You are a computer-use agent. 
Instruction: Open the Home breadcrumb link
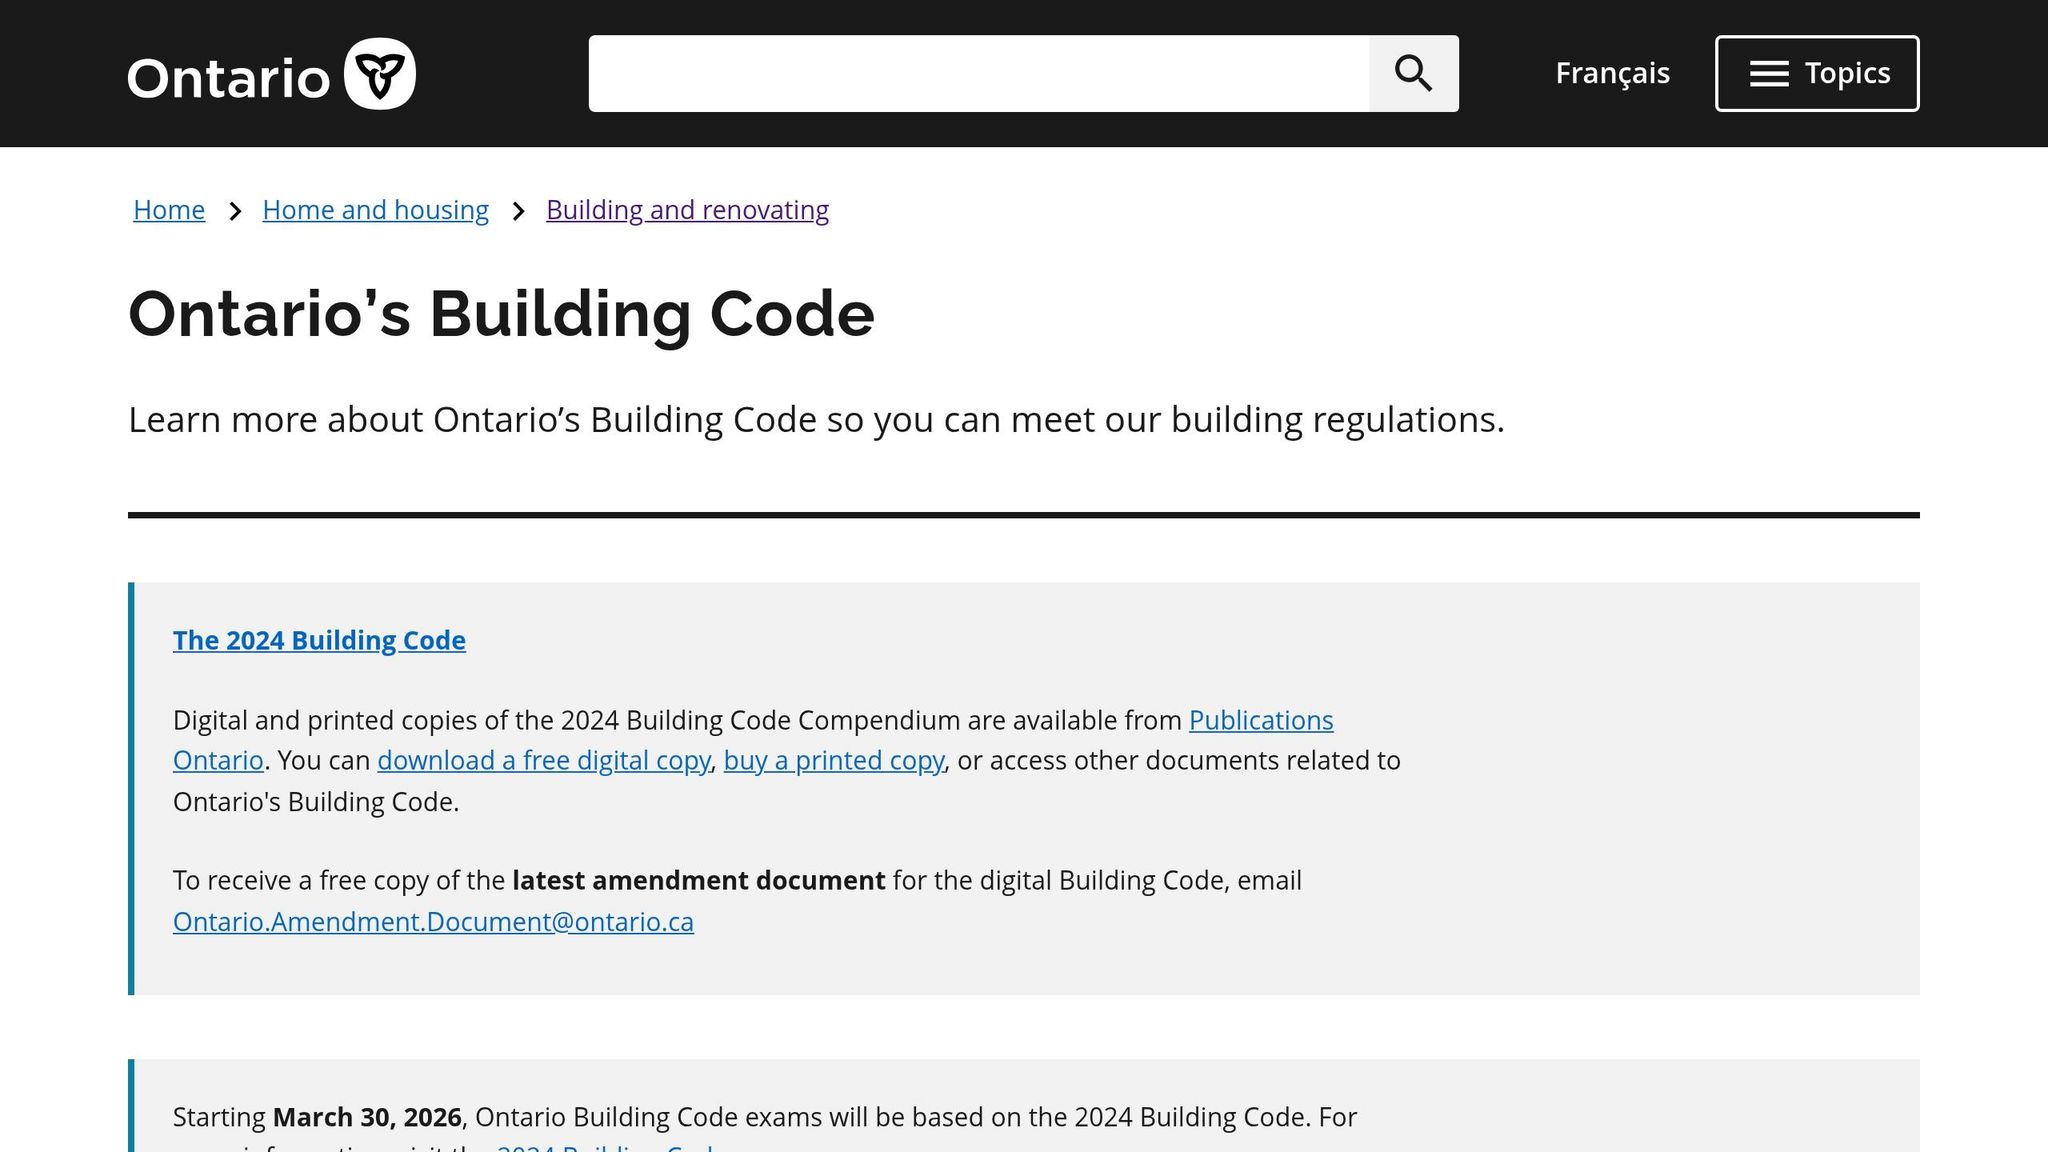[x=168, y=209]
